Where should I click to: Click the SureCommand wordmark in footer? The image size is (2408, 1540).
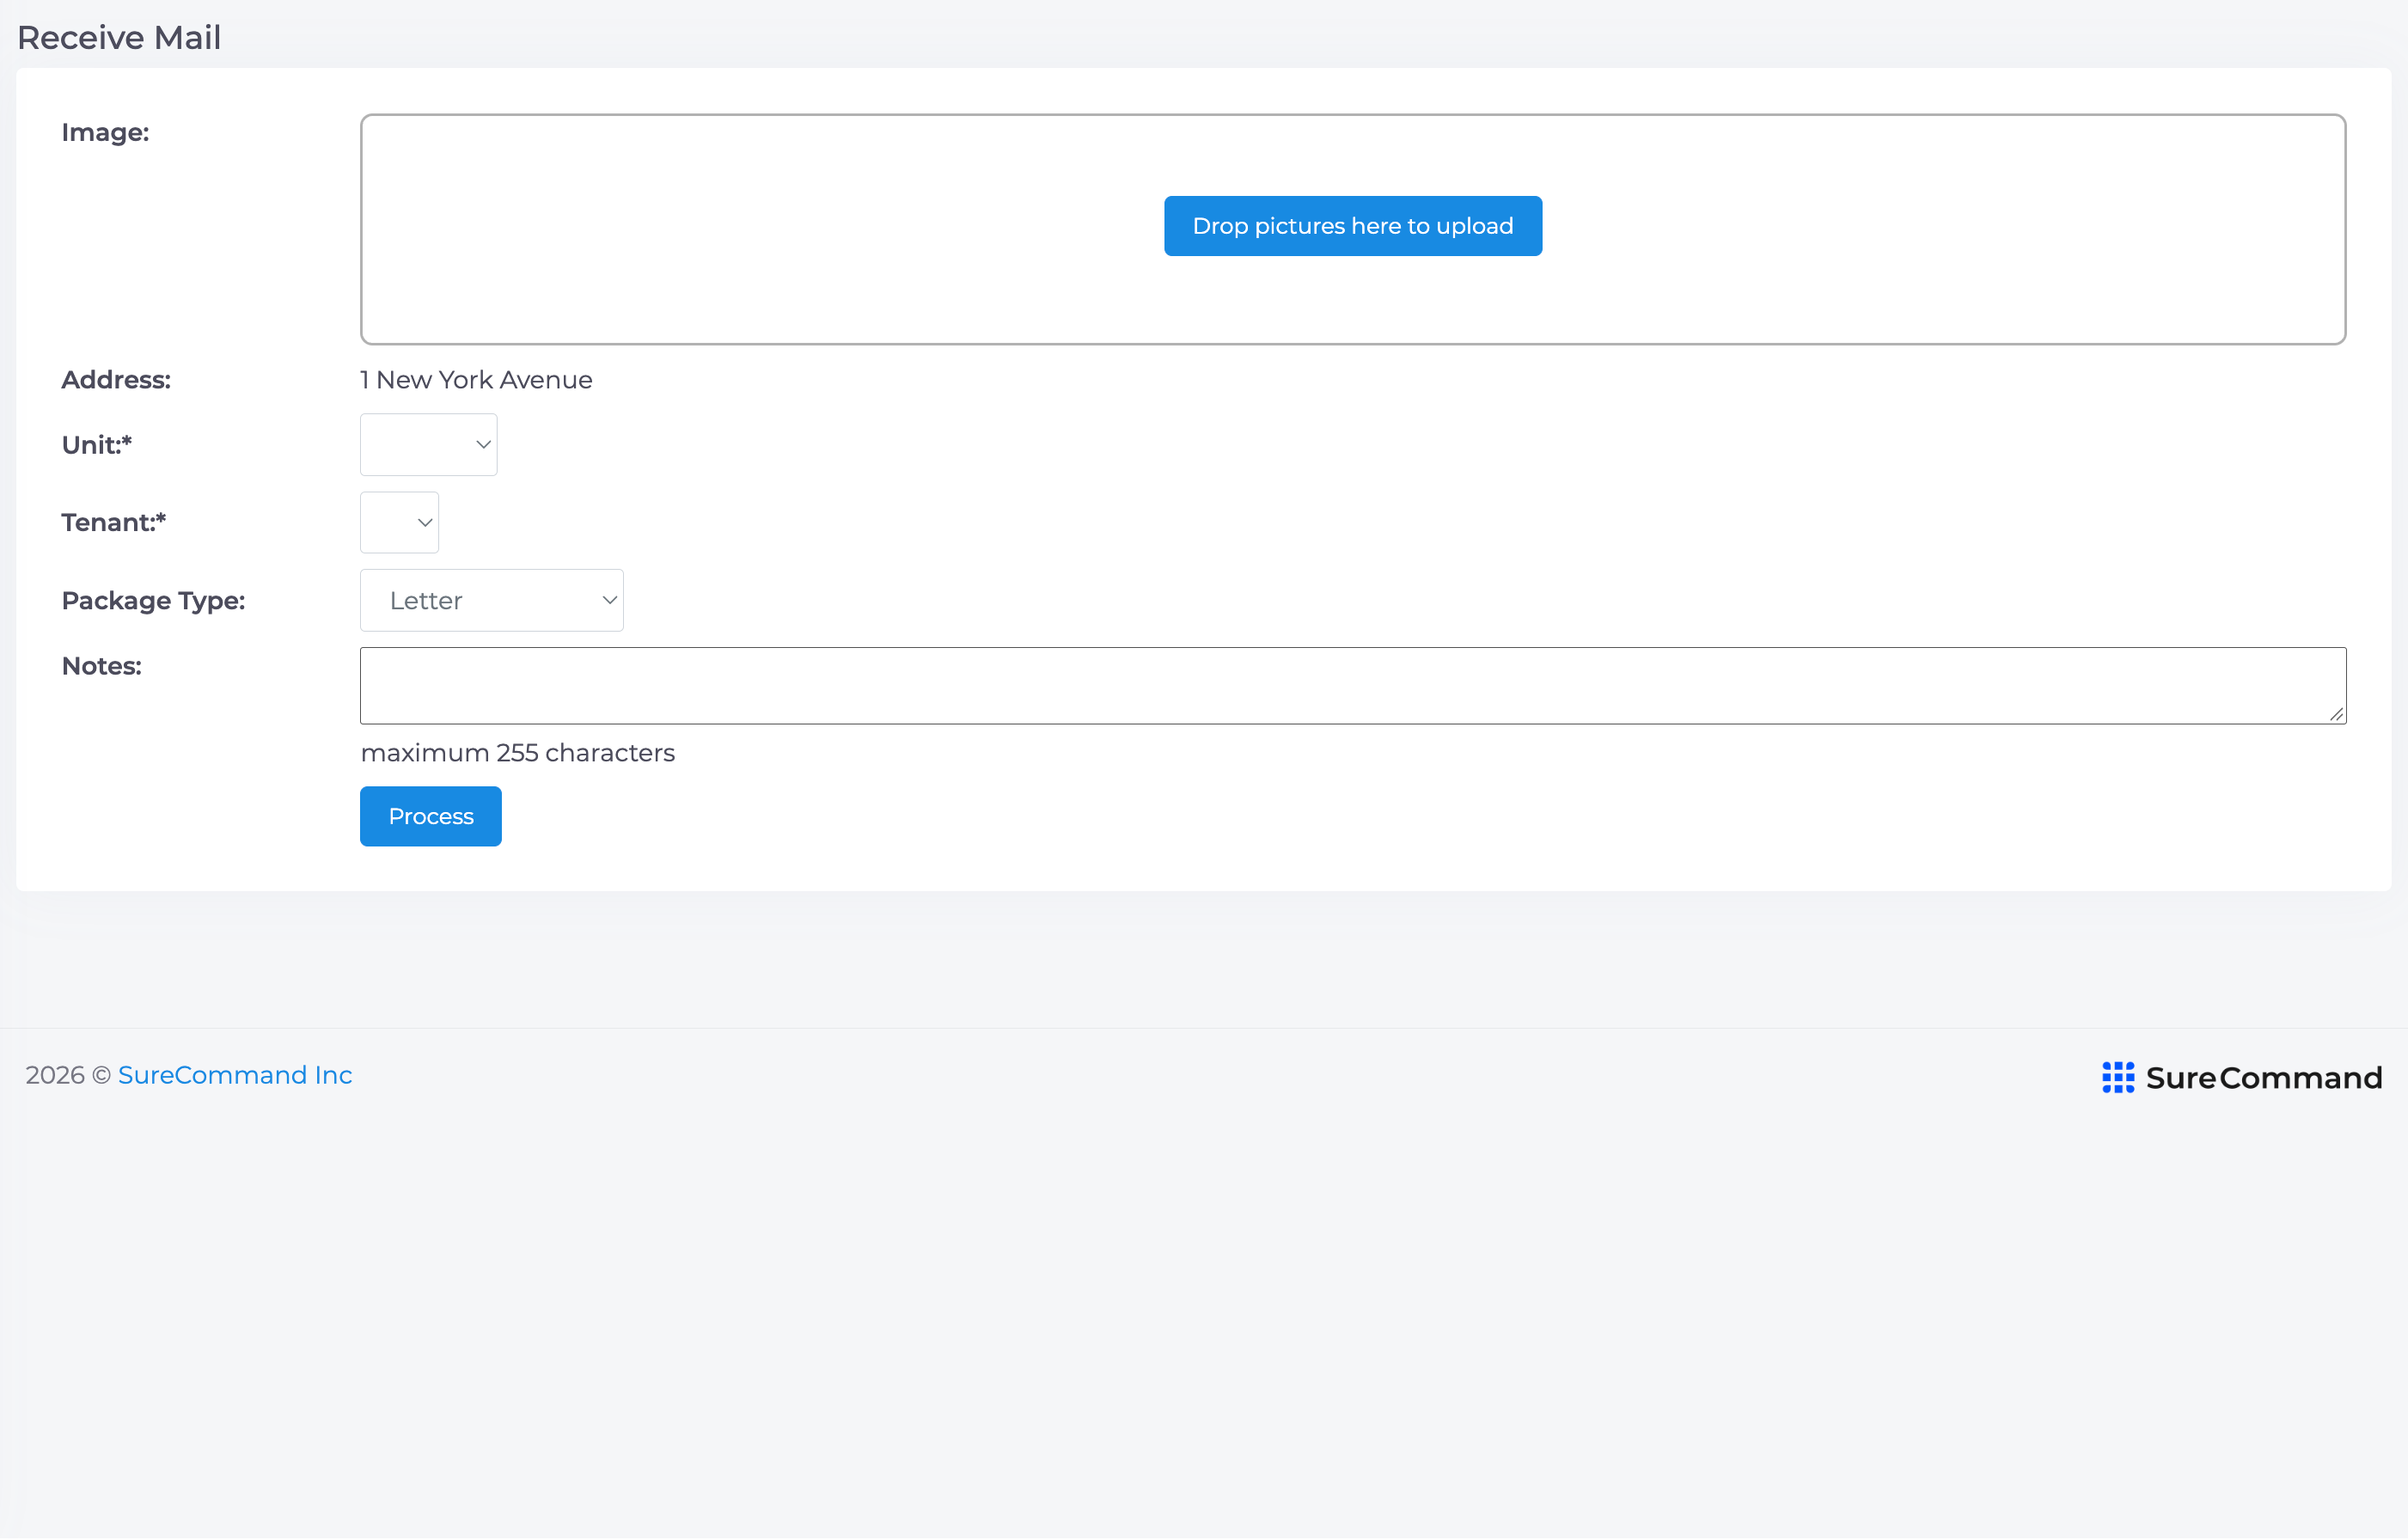pos(2264,1078)
